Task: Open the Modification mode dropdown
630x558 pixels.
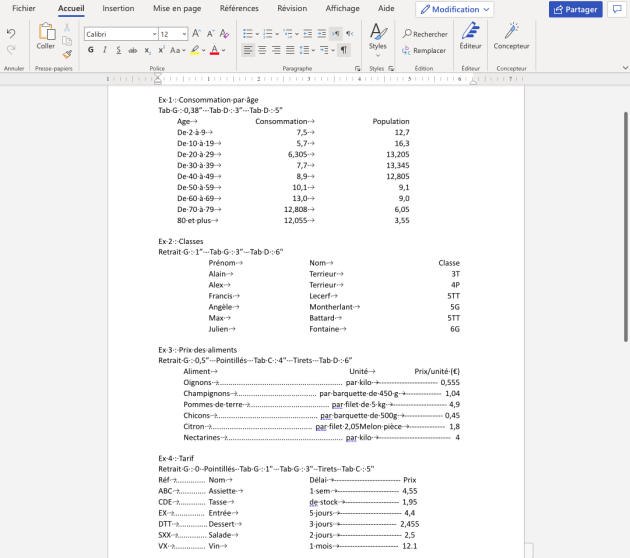Action: [x=454, y=9]
